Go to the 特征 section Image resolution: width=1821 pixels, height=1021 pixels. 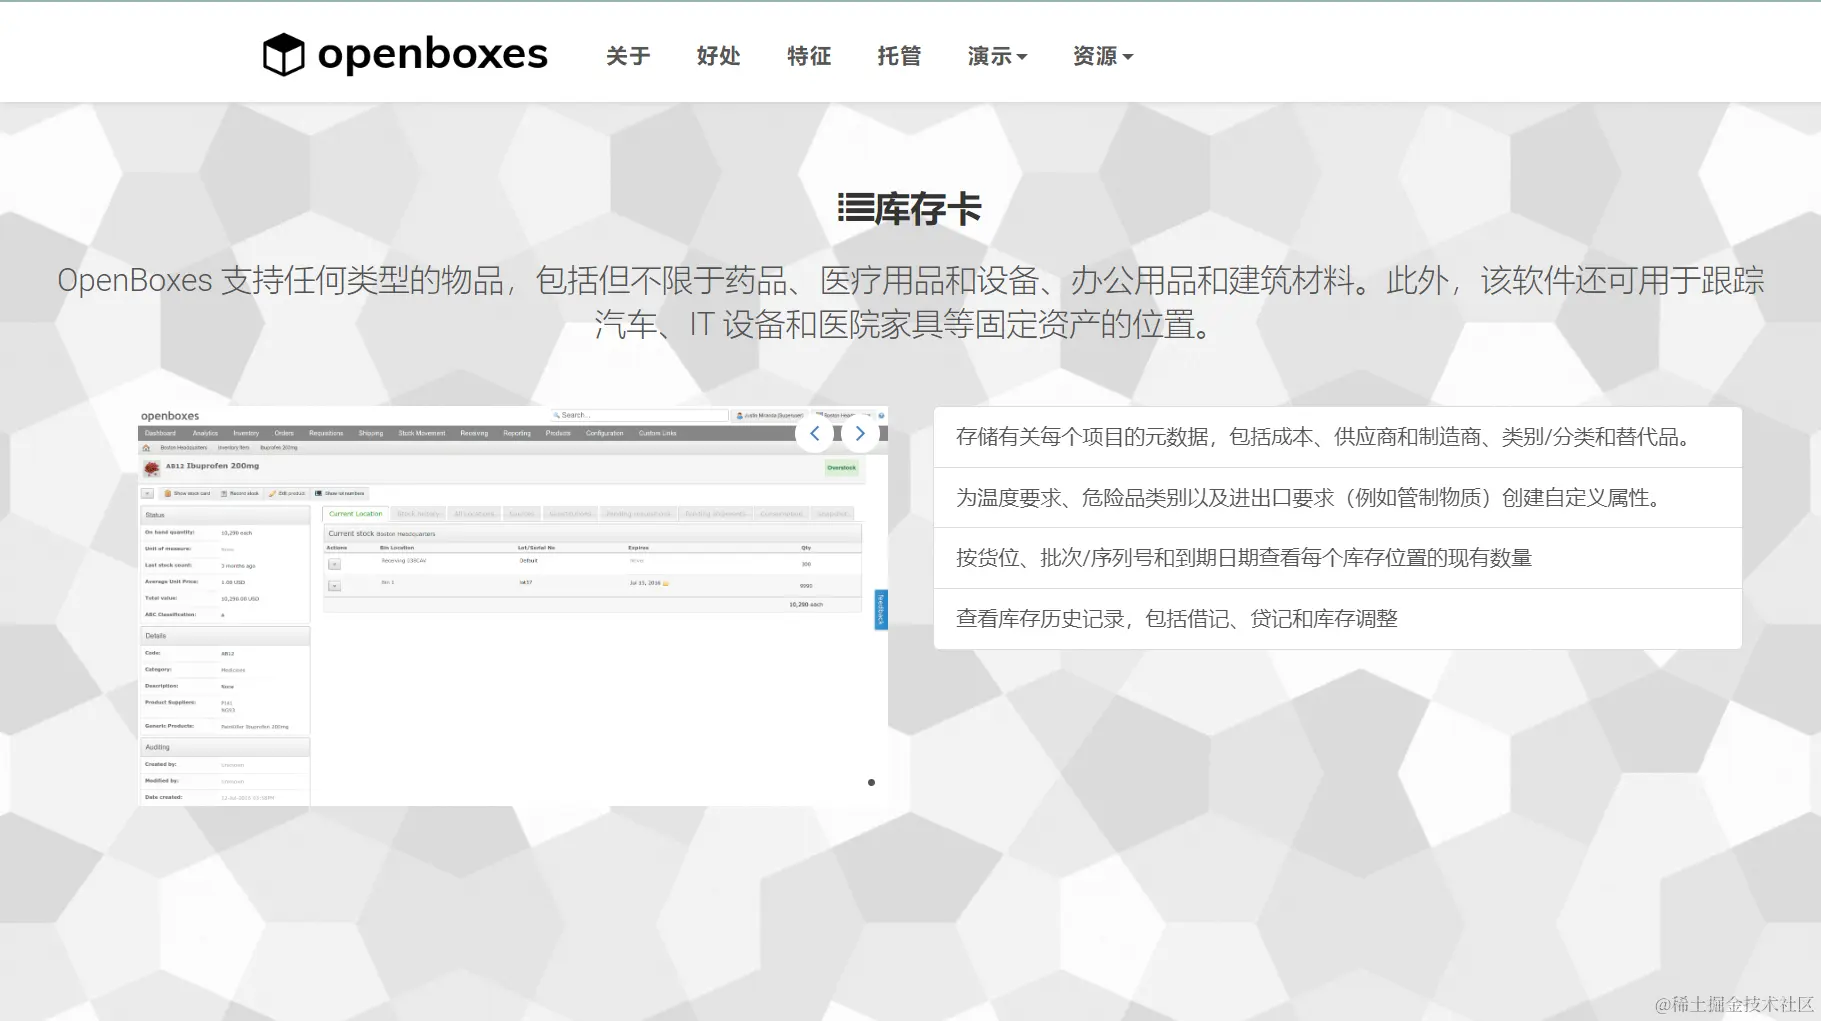(809, 56)
